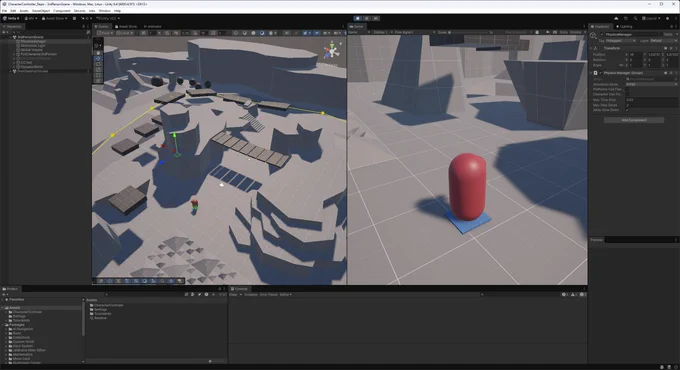
Task: Switch to the Animator tab
Action: click(153, 26)
